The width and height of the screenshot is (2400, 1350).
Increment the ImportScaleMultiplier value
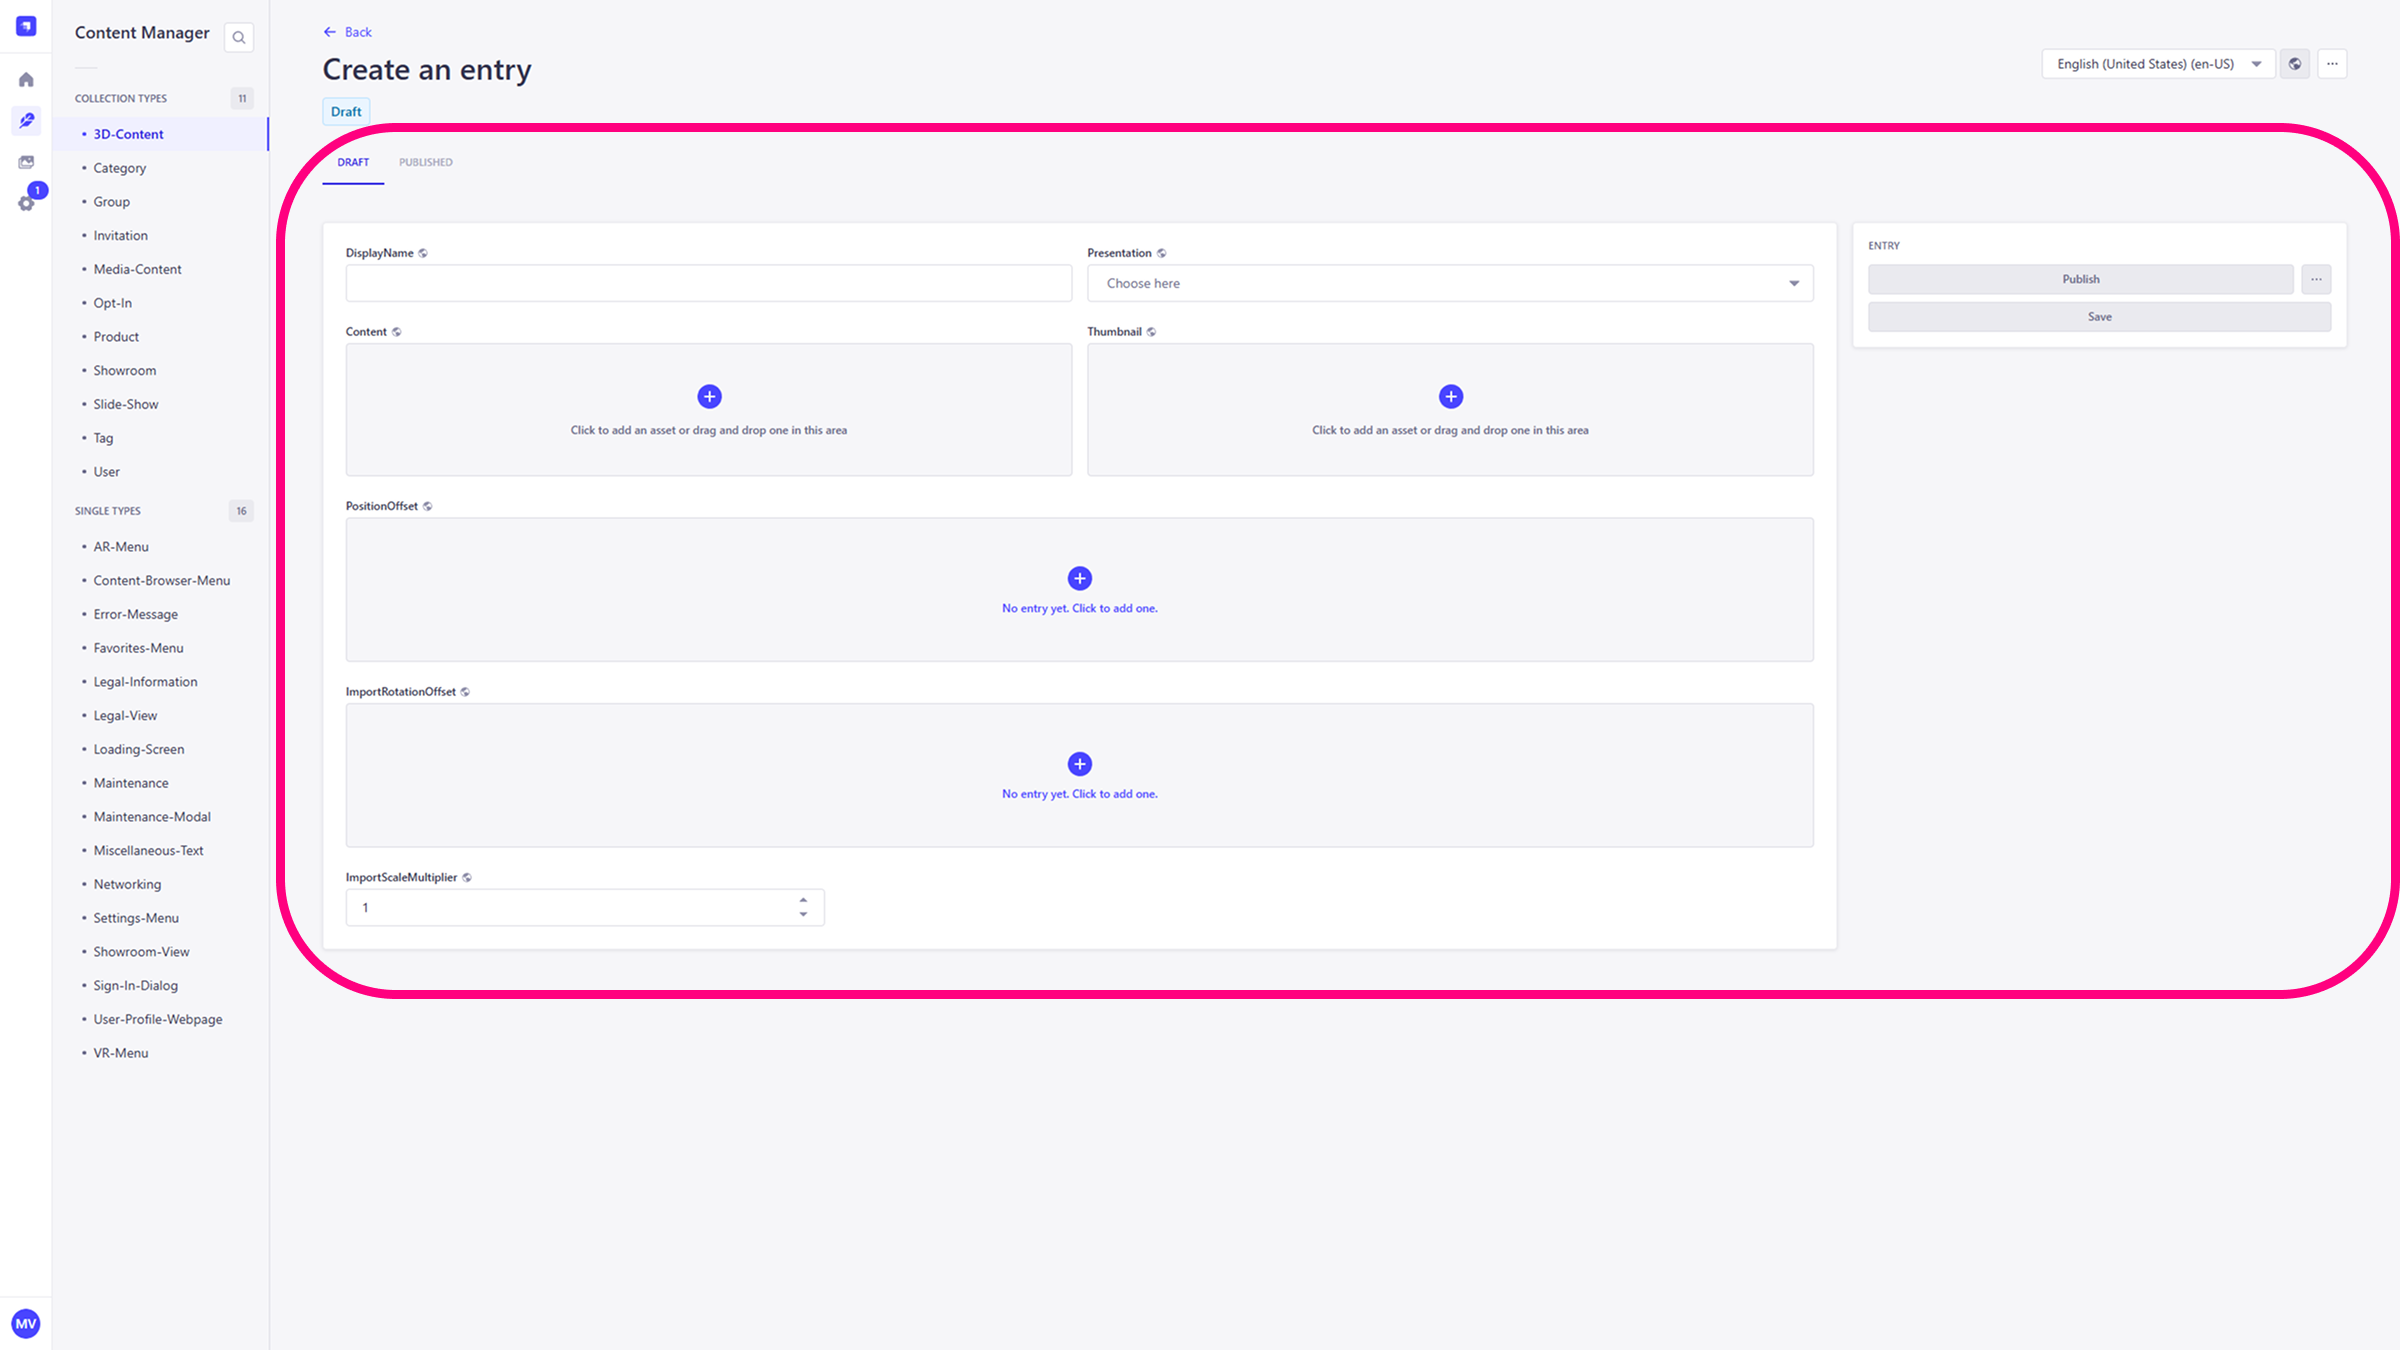click(x=803, y=899)
